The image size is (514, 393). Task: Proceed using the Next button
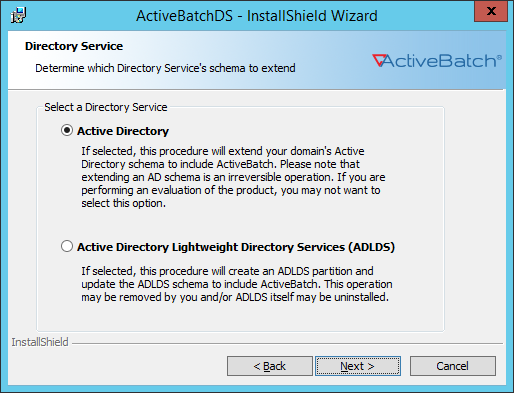(358, 366)
